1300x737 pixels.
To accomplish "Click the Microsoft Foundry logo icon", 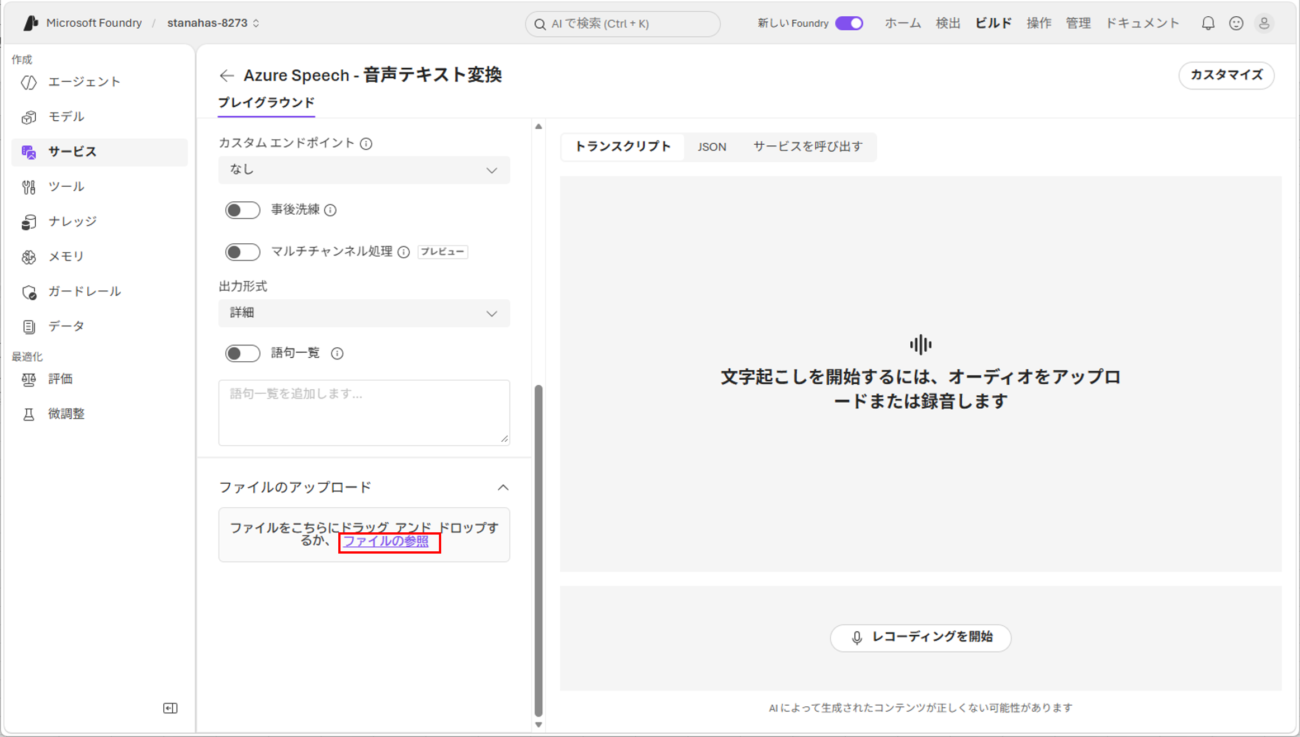I will tap(30, 23).
